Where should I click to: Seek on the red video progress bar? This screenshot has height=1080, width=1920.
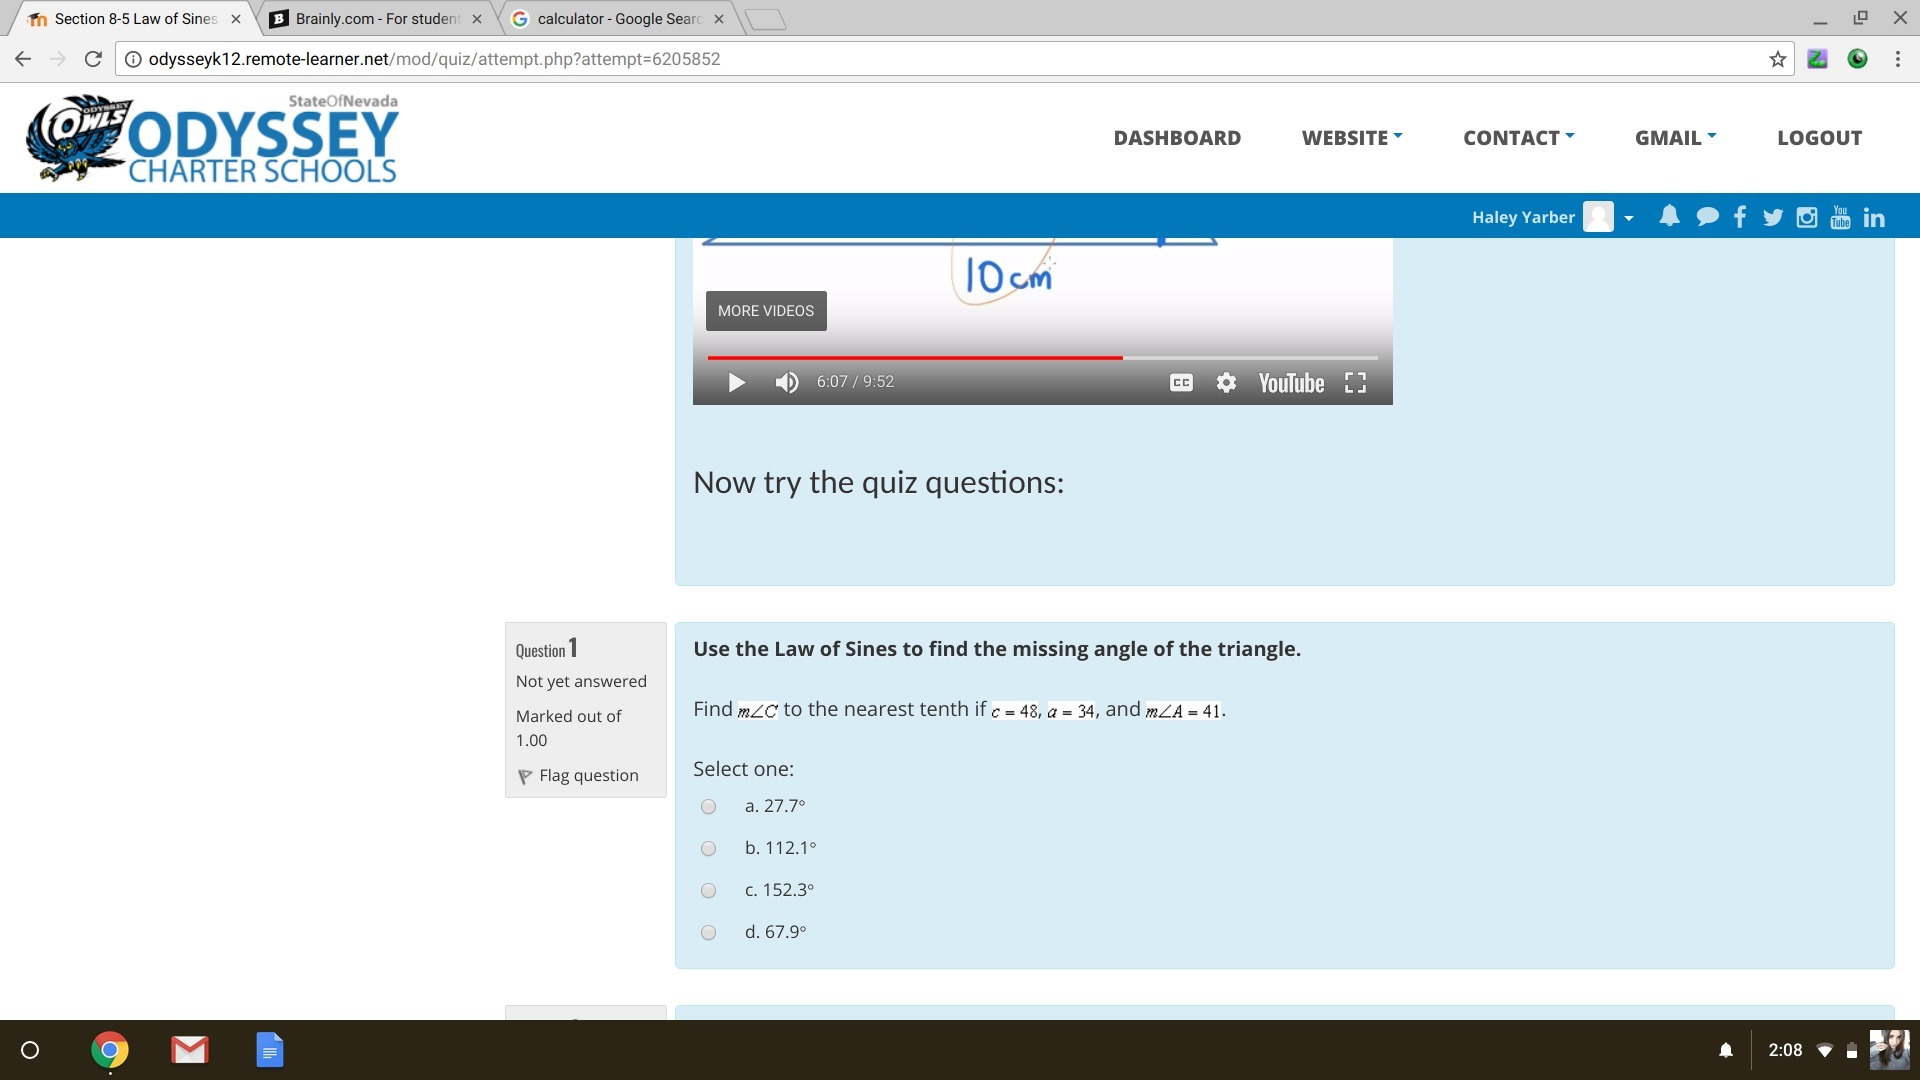(914, 357)
